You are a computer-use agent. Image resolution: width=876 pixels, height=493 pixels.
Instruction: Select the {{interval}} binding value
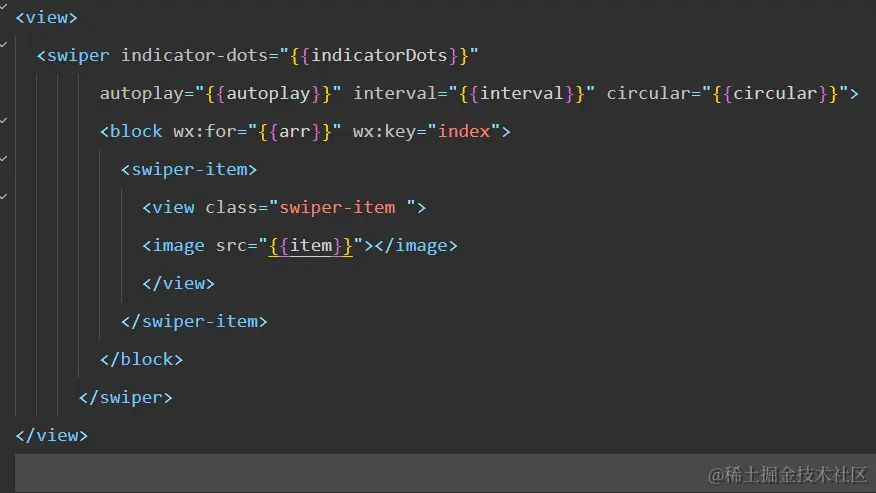(x=522, y=93)
